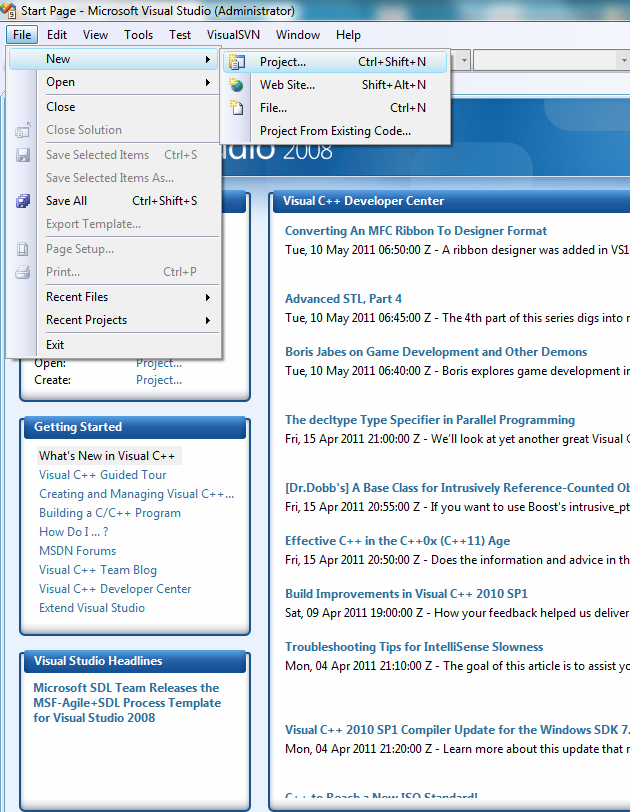Open Boris Jabes on Game Development article
This screenshot has width=630, height=812.
tap(436, 352)
